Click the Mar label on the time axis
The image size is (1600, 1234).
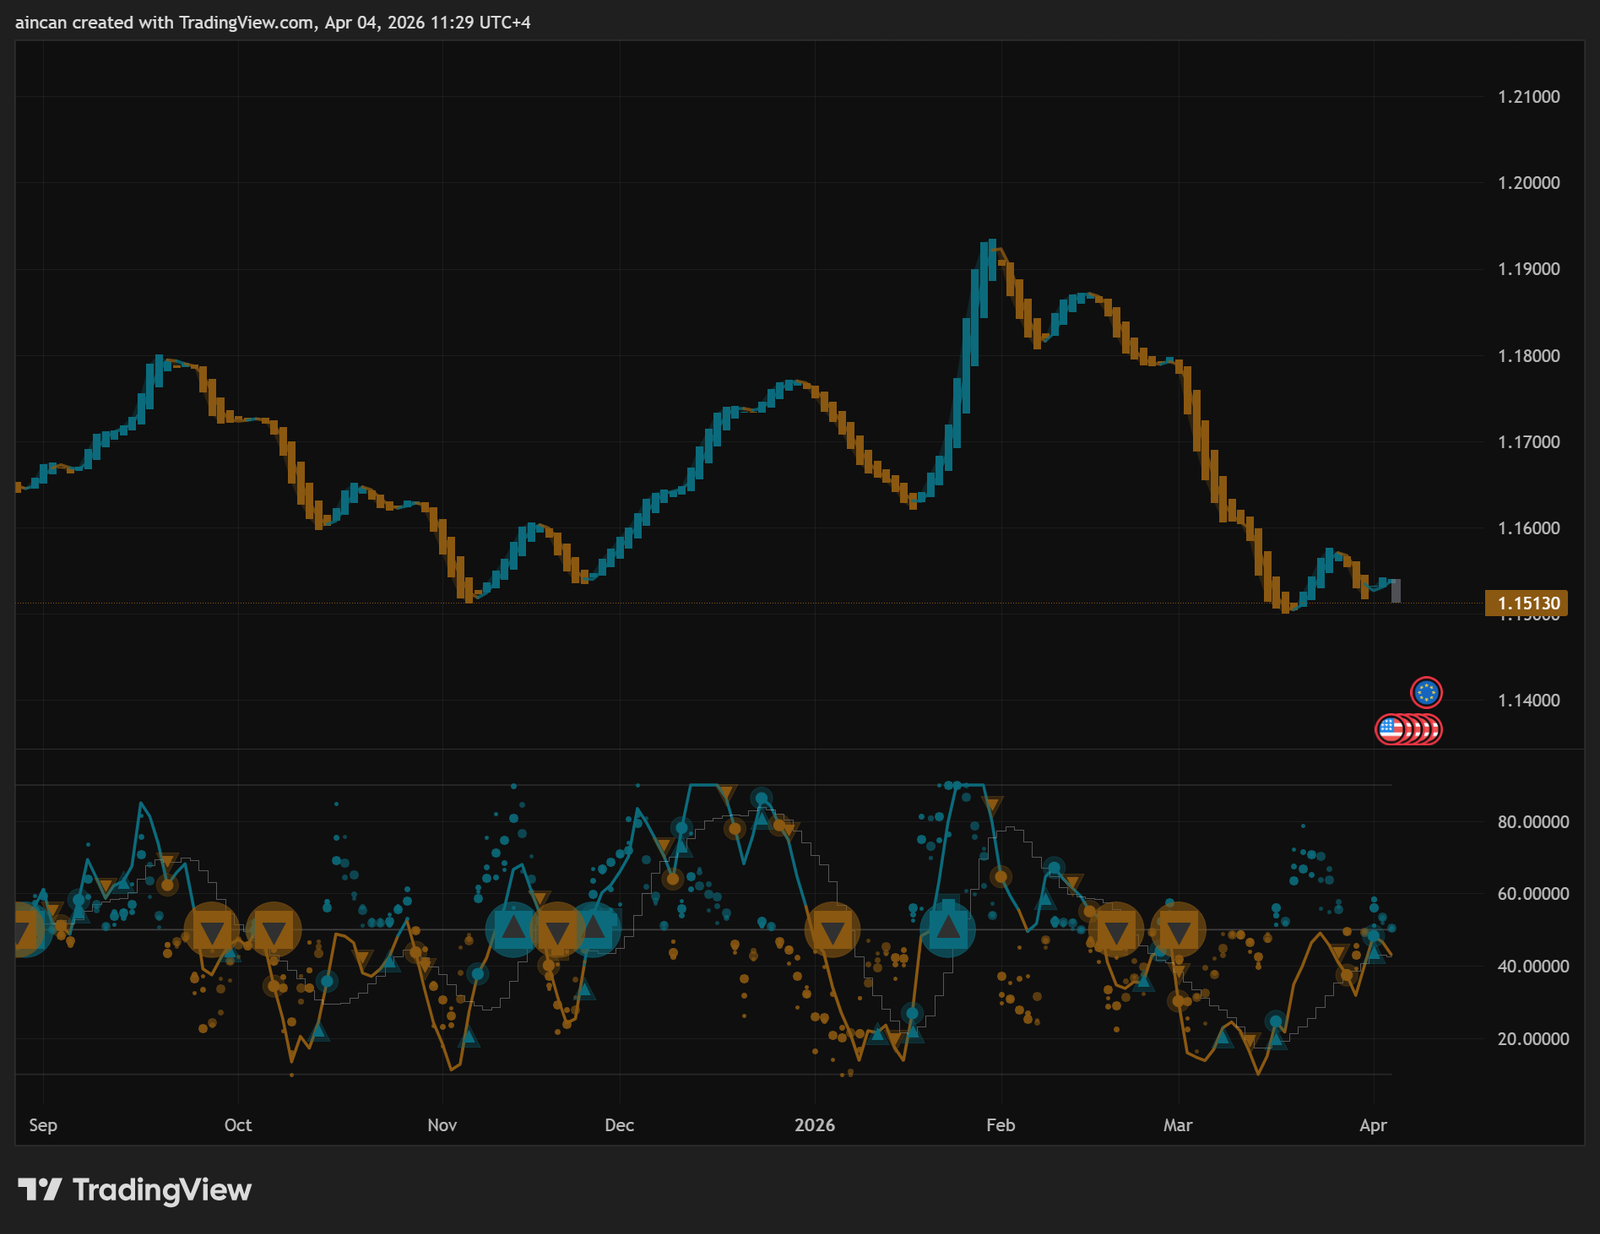click(x=1178, y=1125)
